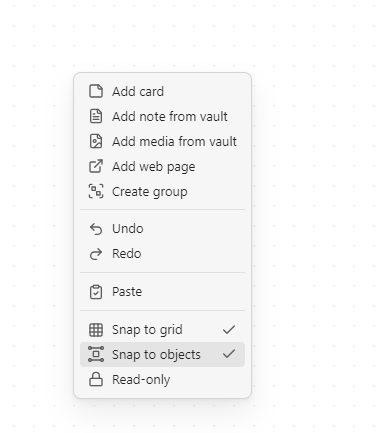
Task: Click the grid icon for Snap to grid
Action: tap(96, 330)
